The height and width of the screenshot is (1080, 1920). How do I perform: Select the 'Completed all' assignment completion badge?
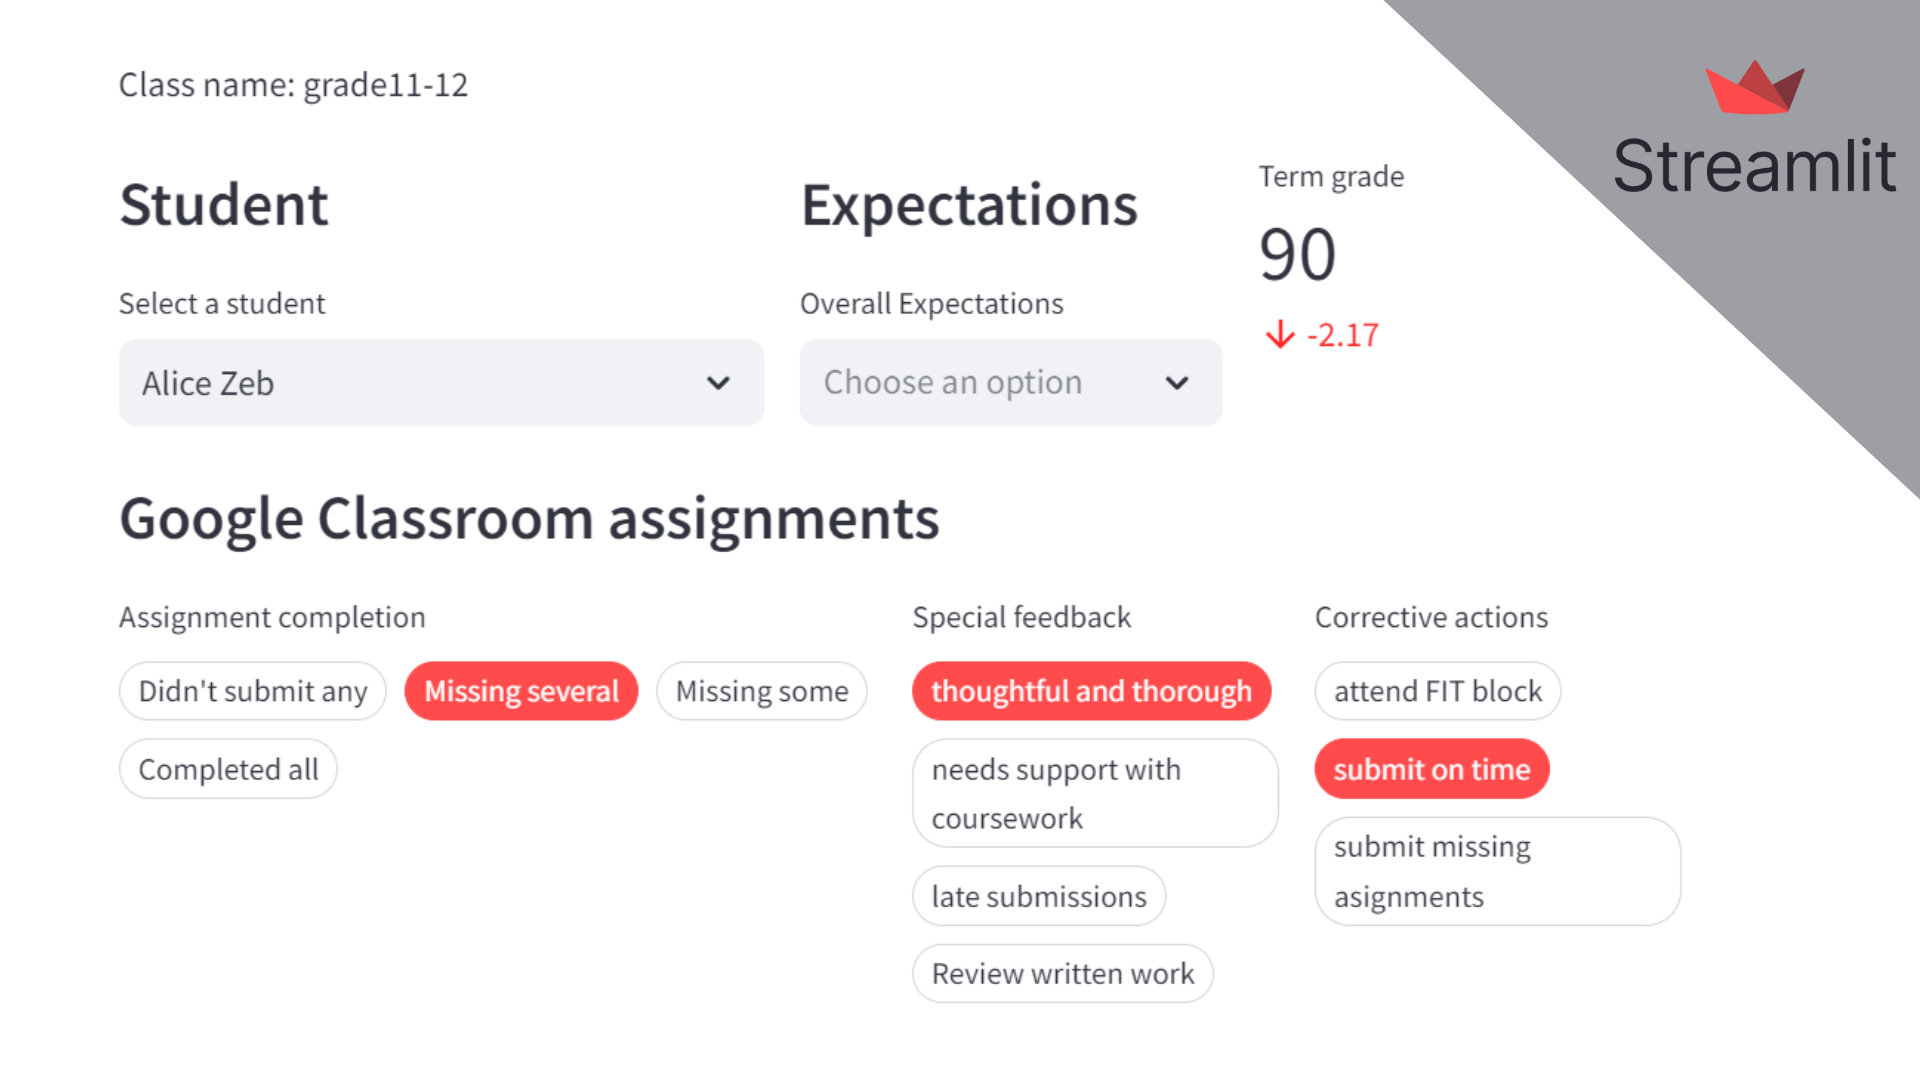click(x=227, y=769)
